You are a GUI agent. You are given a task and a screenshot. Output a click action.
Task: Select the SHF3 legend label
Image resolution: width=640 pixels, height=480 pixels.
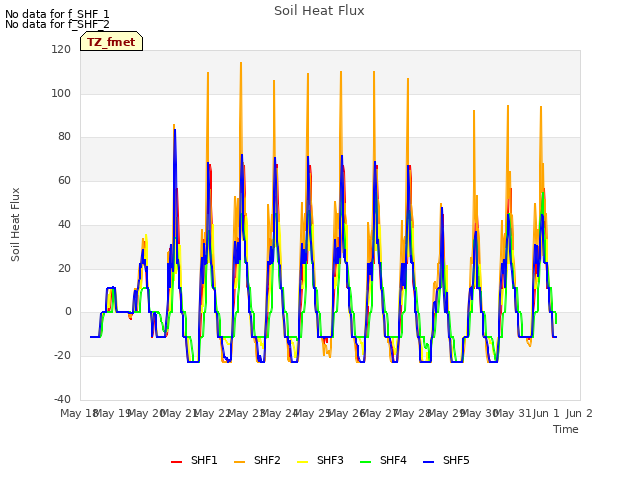point(330,460)
